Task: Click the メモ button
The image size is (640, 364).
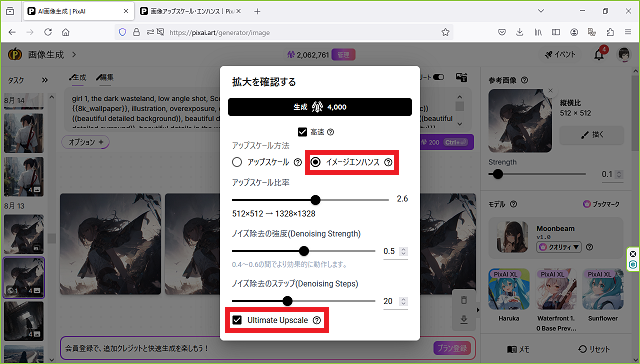Action: [518, 349]
